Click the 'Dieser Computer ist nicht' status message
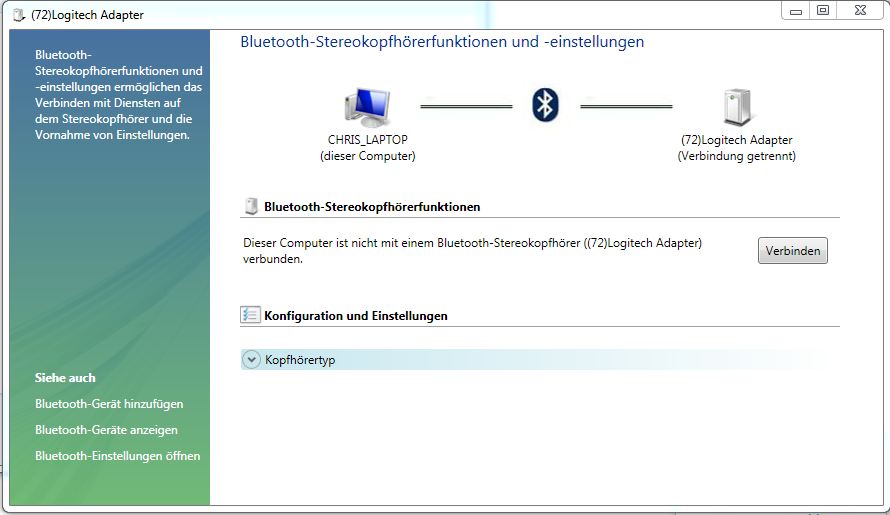This screenshot has width=890, height=515. (472, 251)
